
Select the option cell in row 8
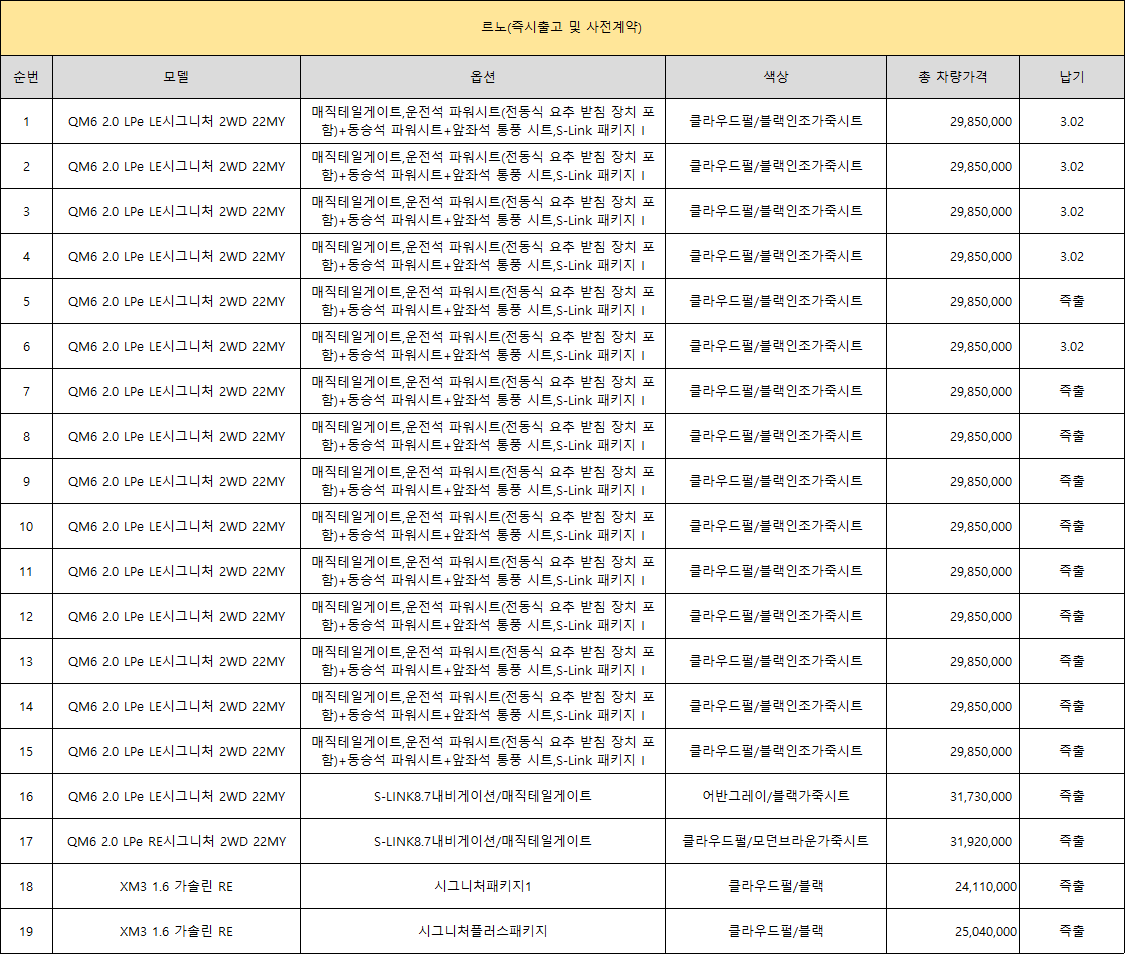pyautogui.click(x=483, y=436)
